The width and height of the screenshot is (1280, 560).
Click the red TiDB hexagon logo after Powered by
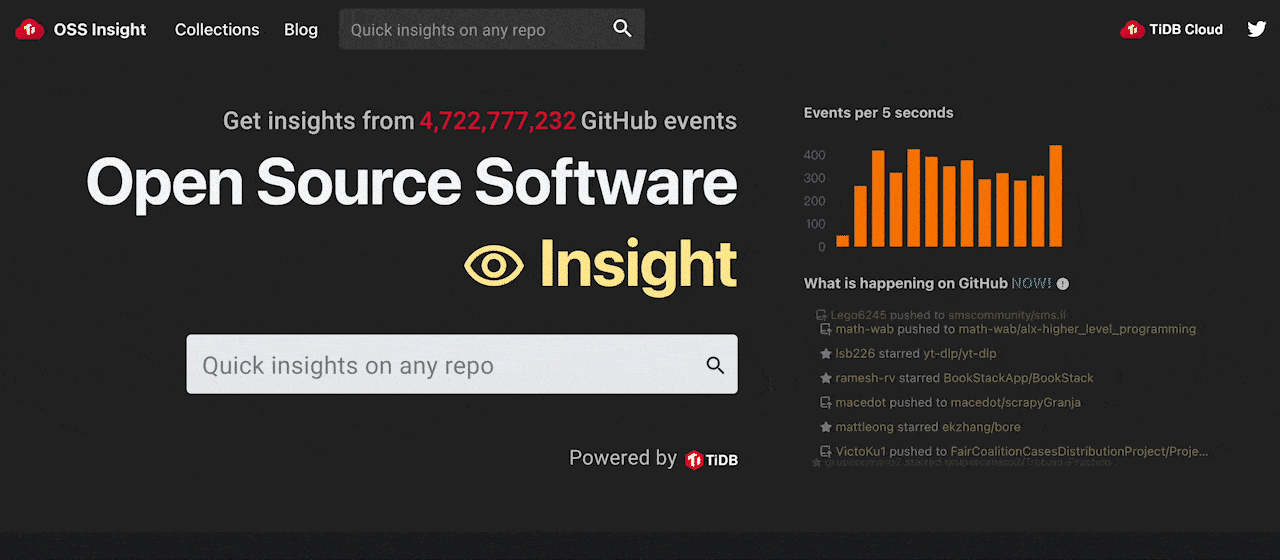(x=695, y=460)
